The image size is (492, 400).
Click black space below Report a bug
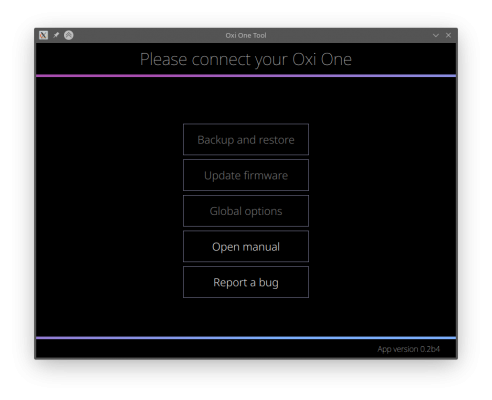pyautogui.click(x=246, y=317)
